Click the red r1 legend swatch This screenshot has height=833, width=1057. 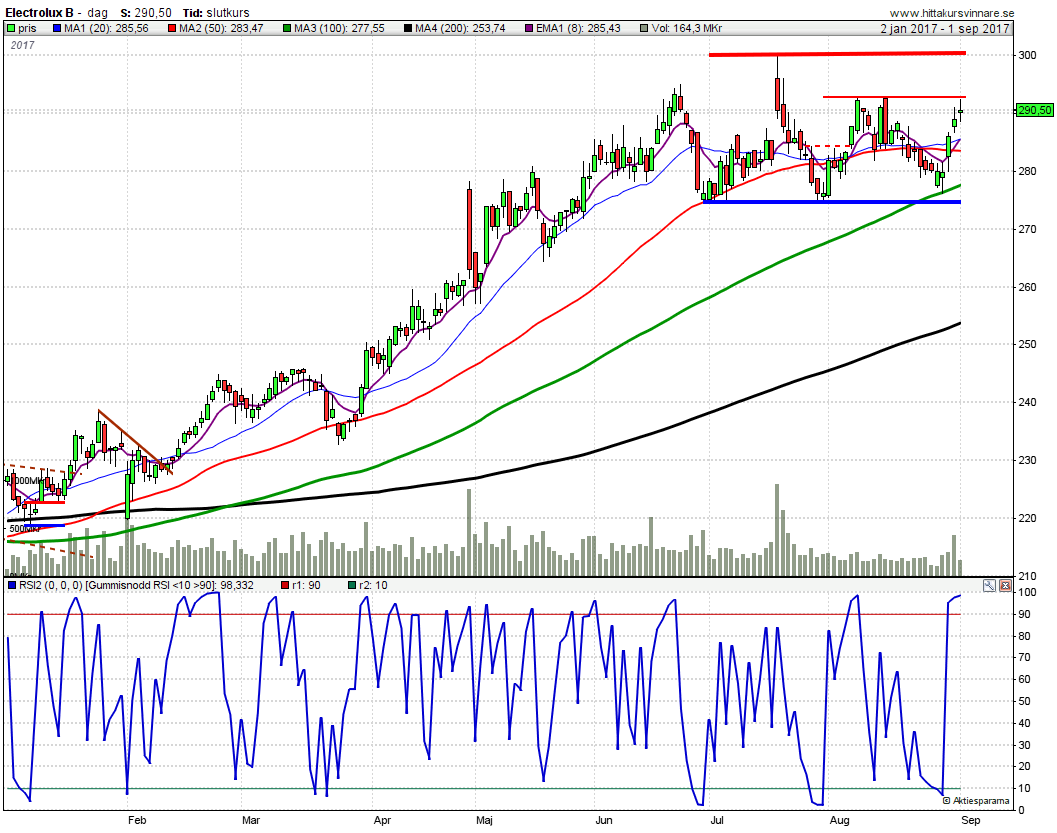[284, 585]
